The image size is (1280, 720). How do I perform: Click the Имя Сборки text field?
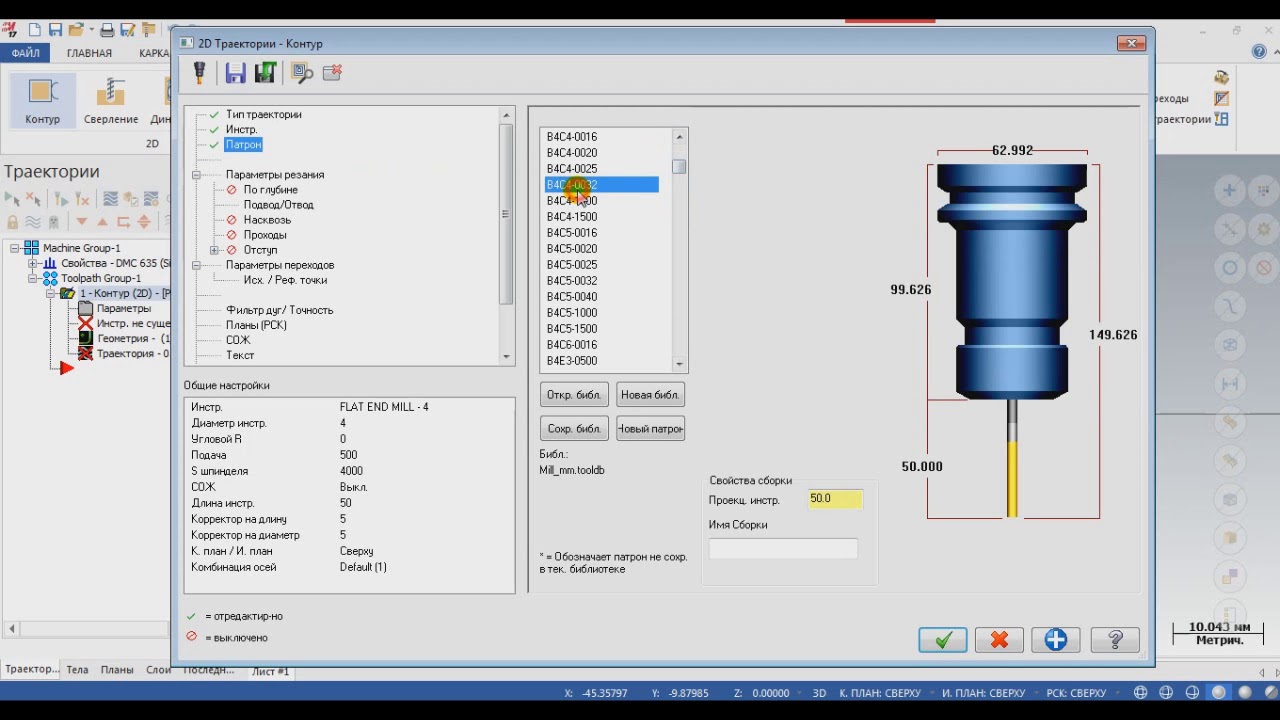pyautogui.click(x=783, y=548)
